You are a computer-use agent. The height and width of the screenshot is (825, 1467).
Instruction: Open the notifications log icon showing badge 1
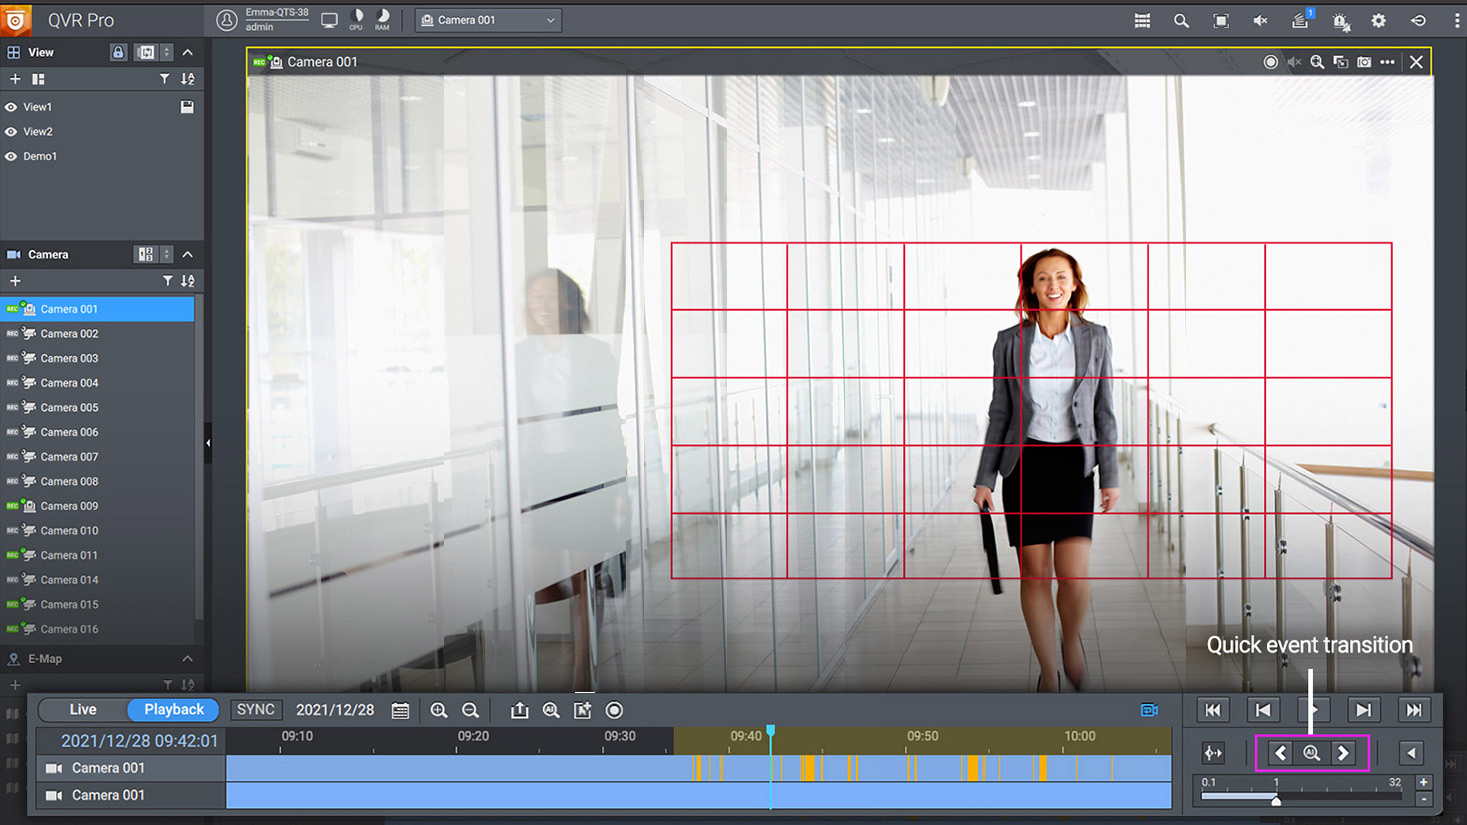pos(1301,21)
